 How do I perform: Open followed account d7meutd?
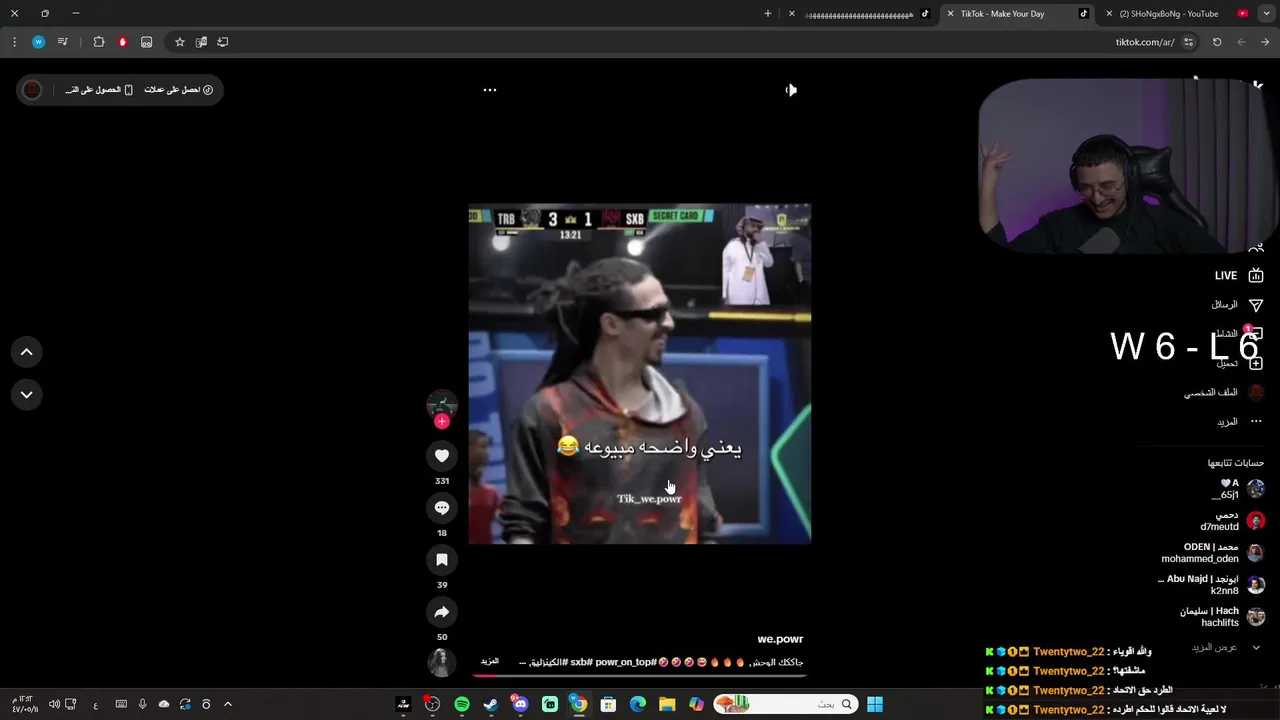click(x=1232, y=521)
